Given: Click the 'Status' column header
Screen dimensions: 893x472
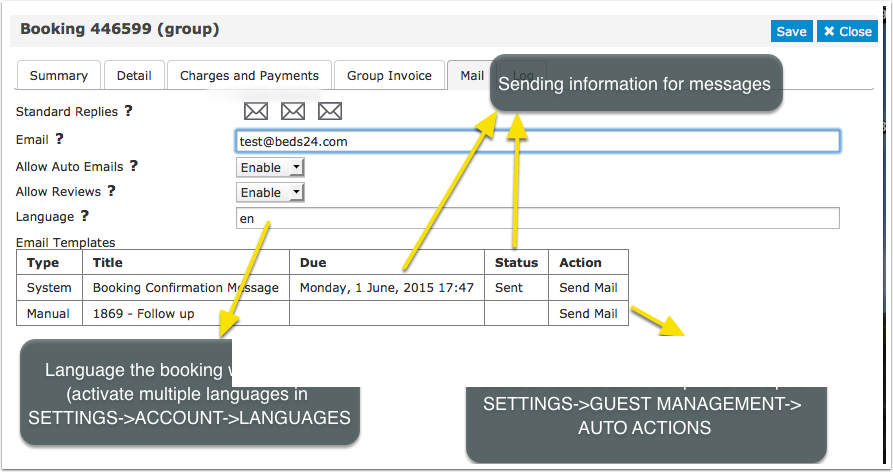Looking at the screenshot, I should (516, 262).
